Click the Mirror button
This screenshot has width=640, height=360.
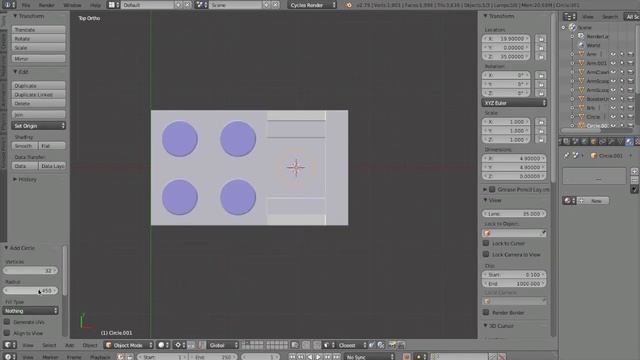pyautogui.click(x=39, y=59)
